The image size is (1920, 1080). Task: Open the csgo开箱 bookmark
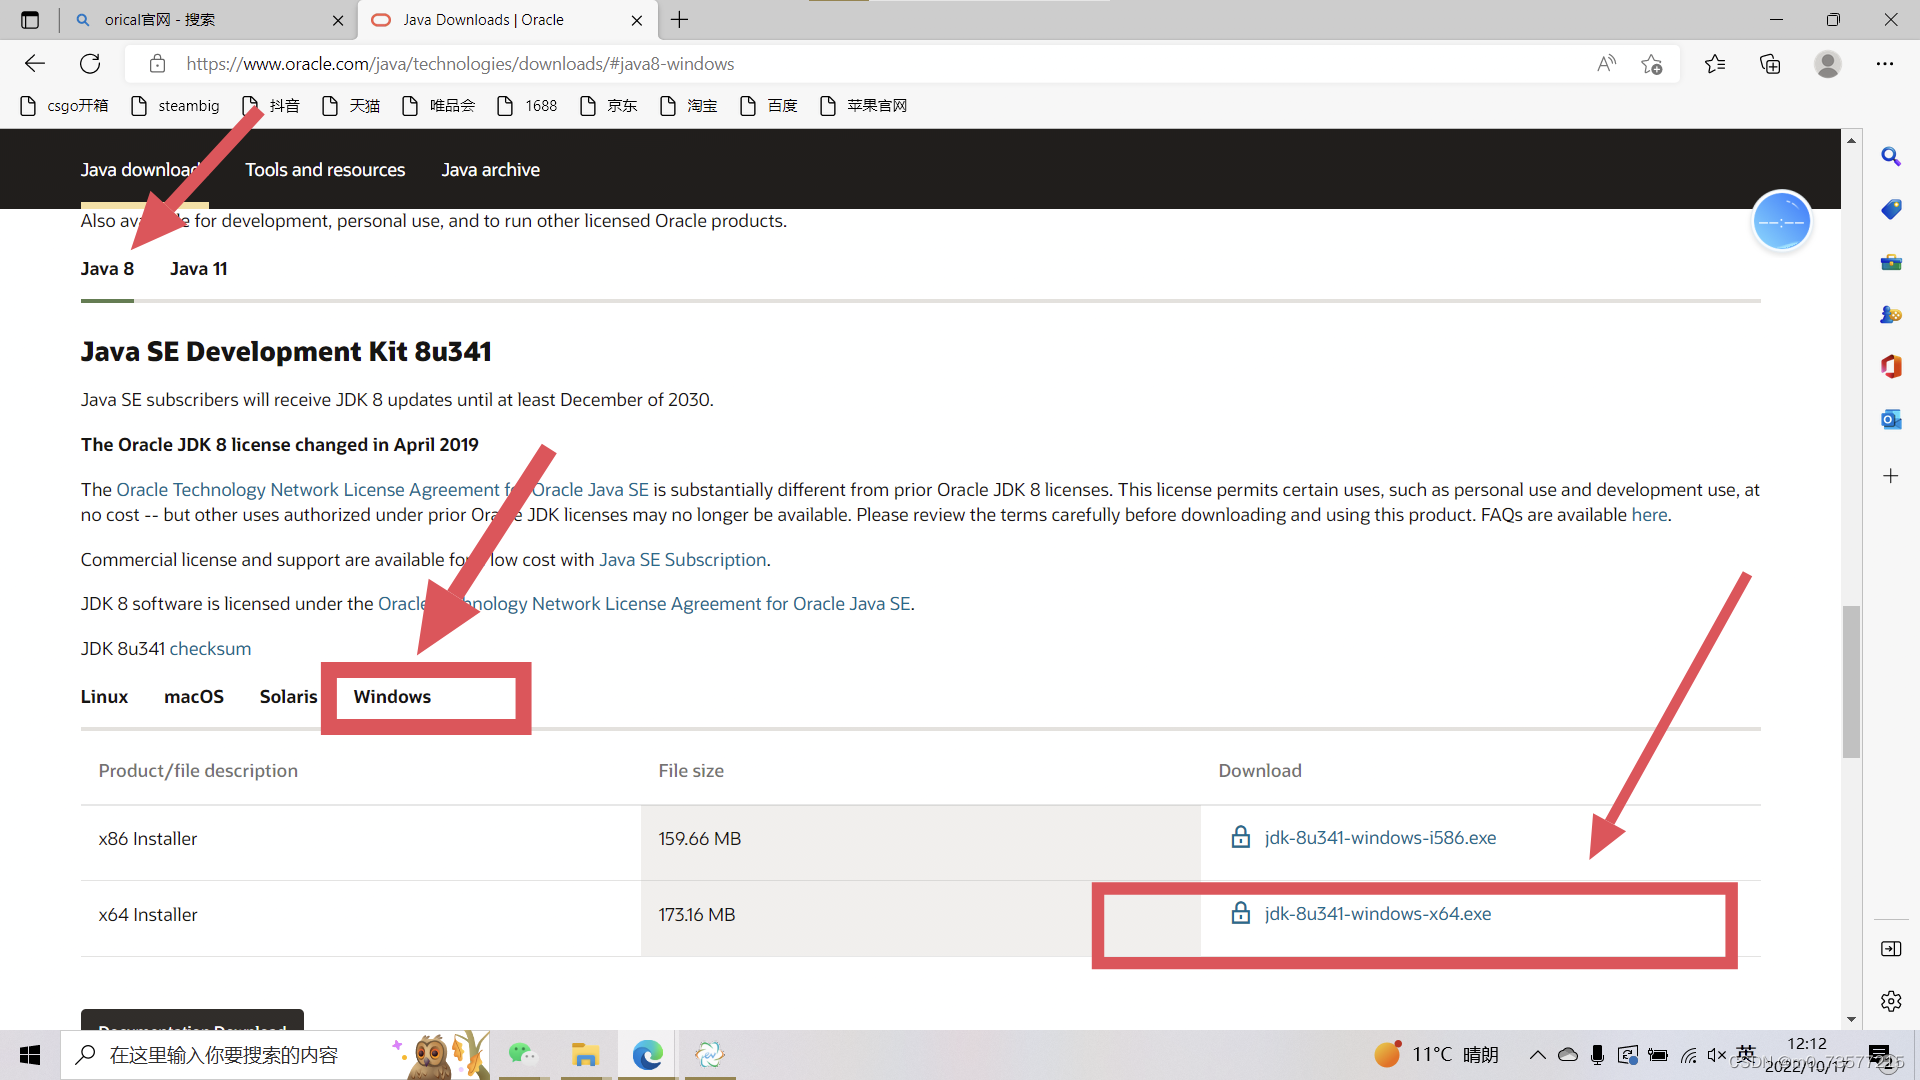[x=64, y=106]
